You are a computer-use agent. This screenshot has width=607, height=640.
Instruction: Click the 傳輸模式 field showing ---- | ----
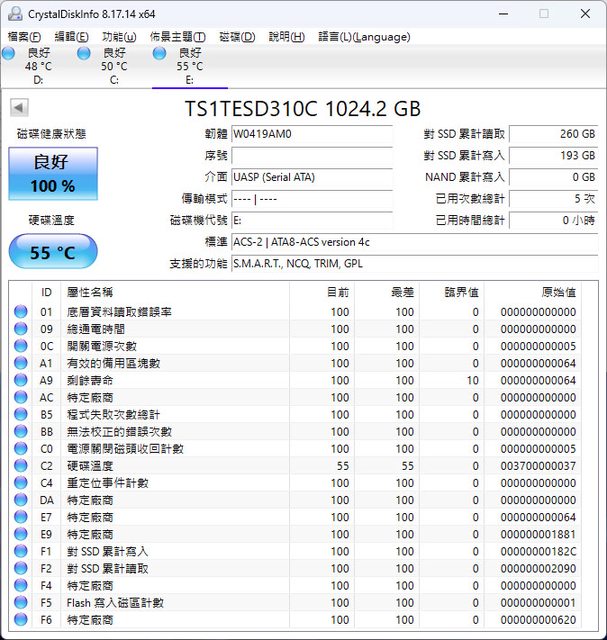pyautogui.click(x=312, y=199)
